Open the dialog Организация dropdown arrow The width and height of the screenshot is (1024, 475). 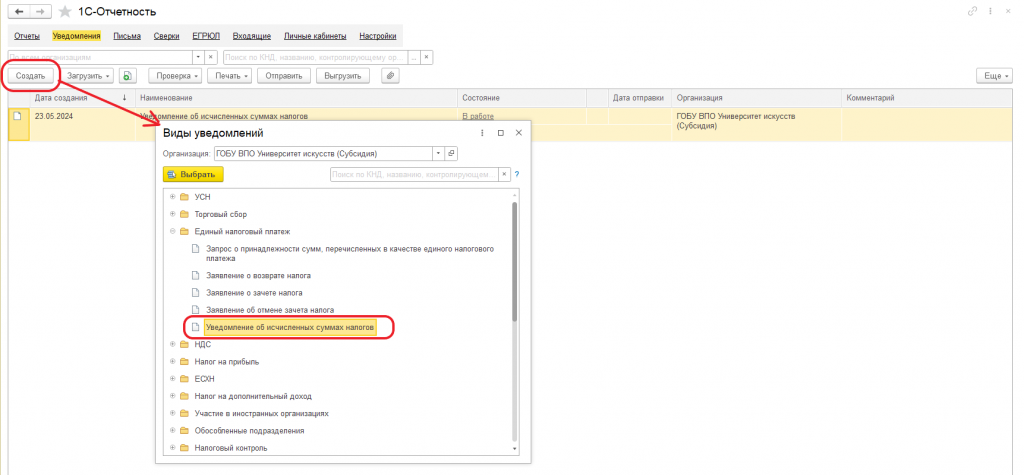tap(438, 154)
